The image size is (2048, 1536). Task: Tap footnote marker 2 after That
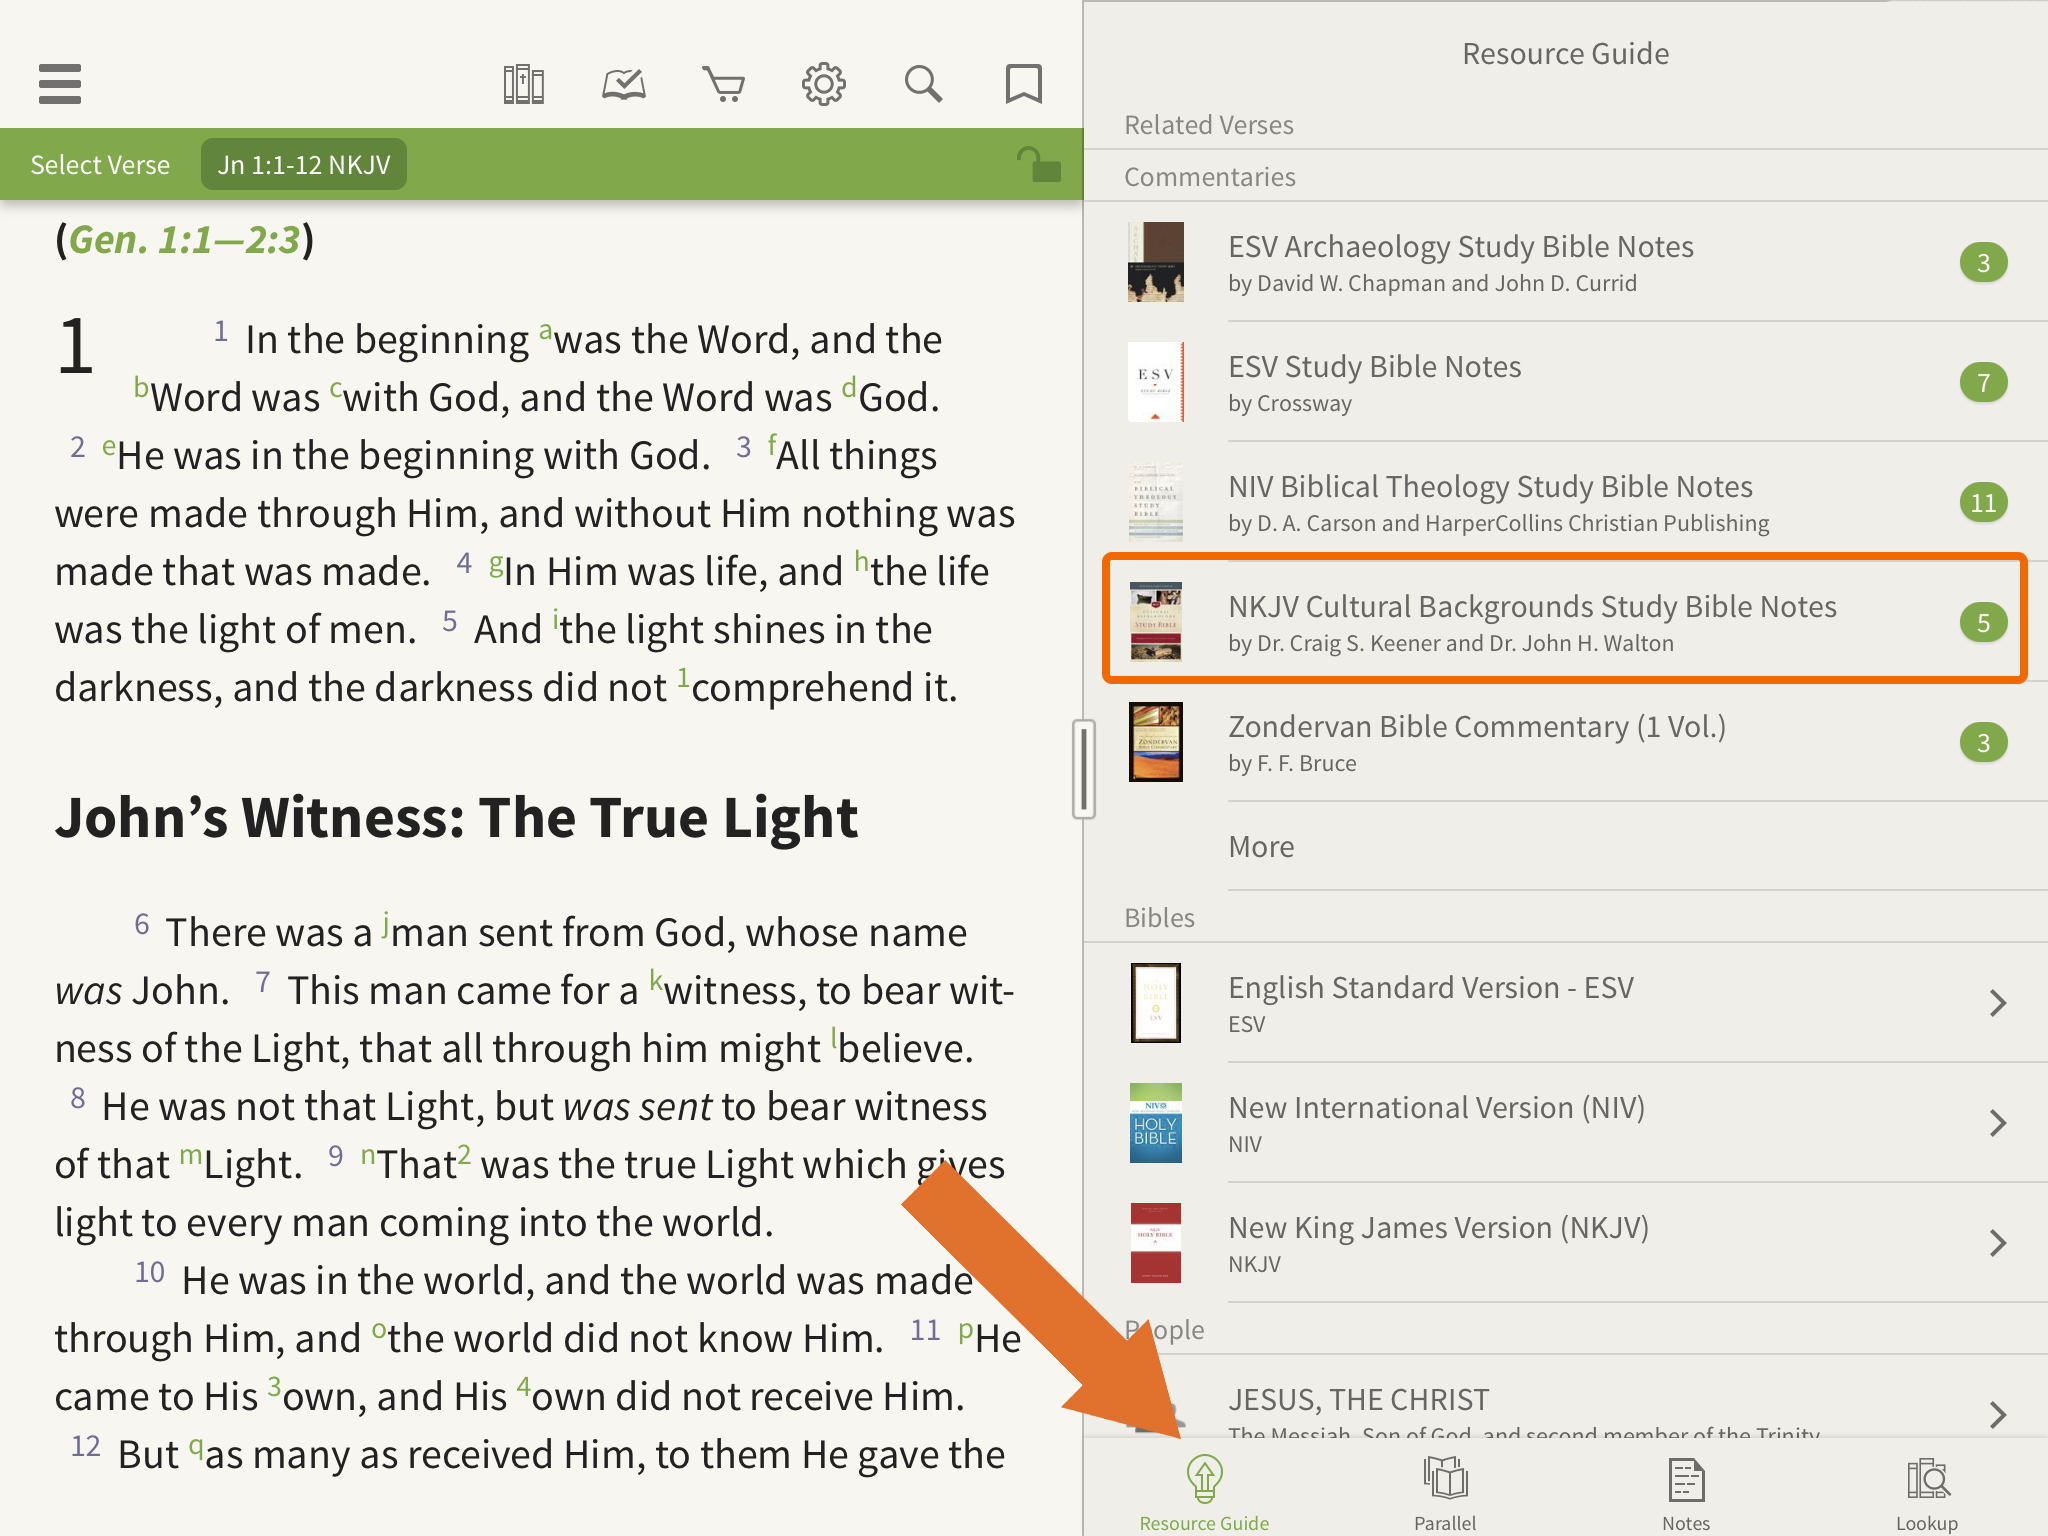[x=464, y=1154]
